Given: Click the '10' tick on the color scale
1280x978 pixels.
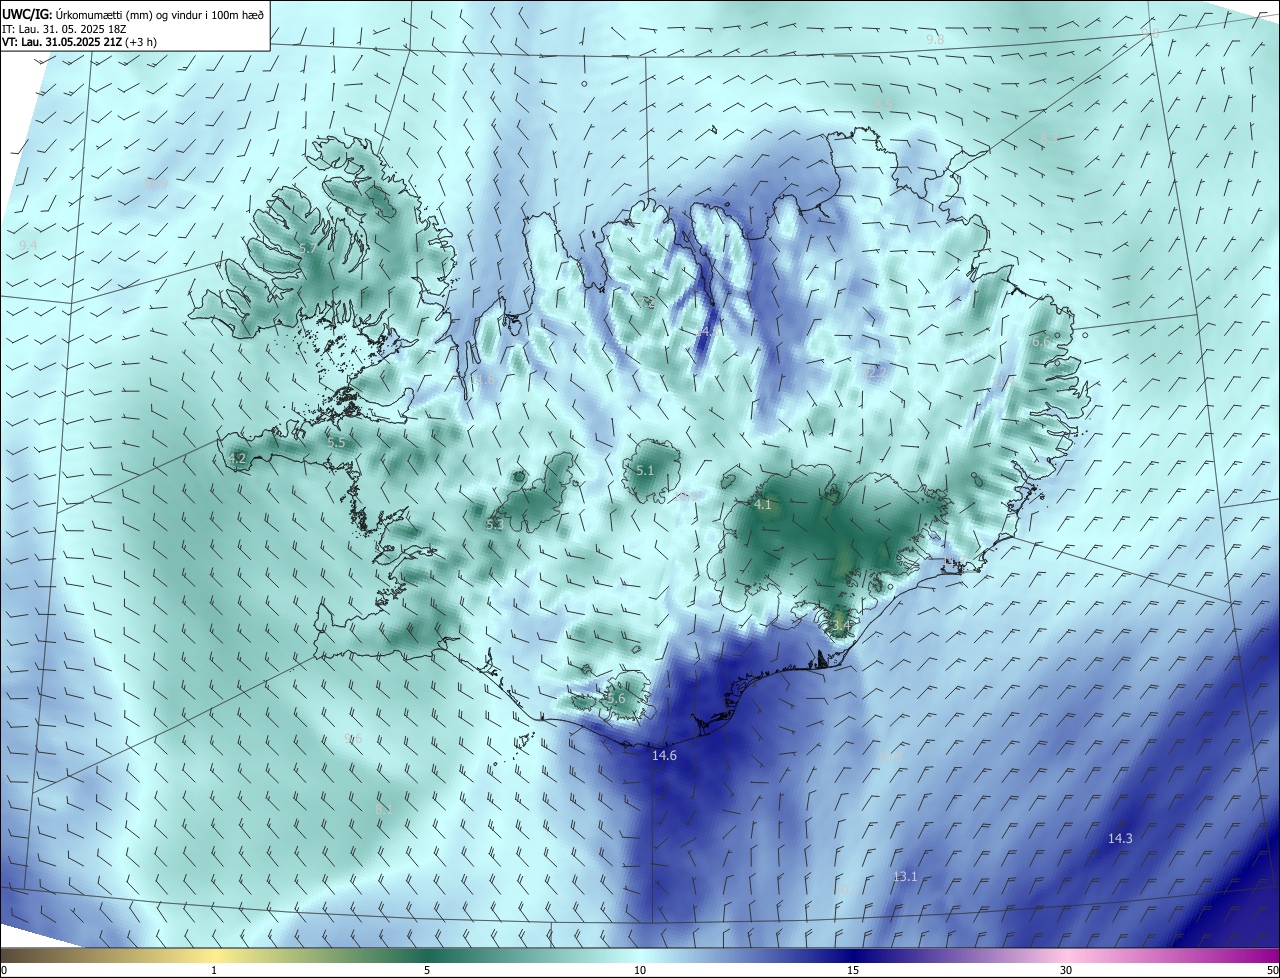Looking at the screenshot, I should tap(640, 971).
